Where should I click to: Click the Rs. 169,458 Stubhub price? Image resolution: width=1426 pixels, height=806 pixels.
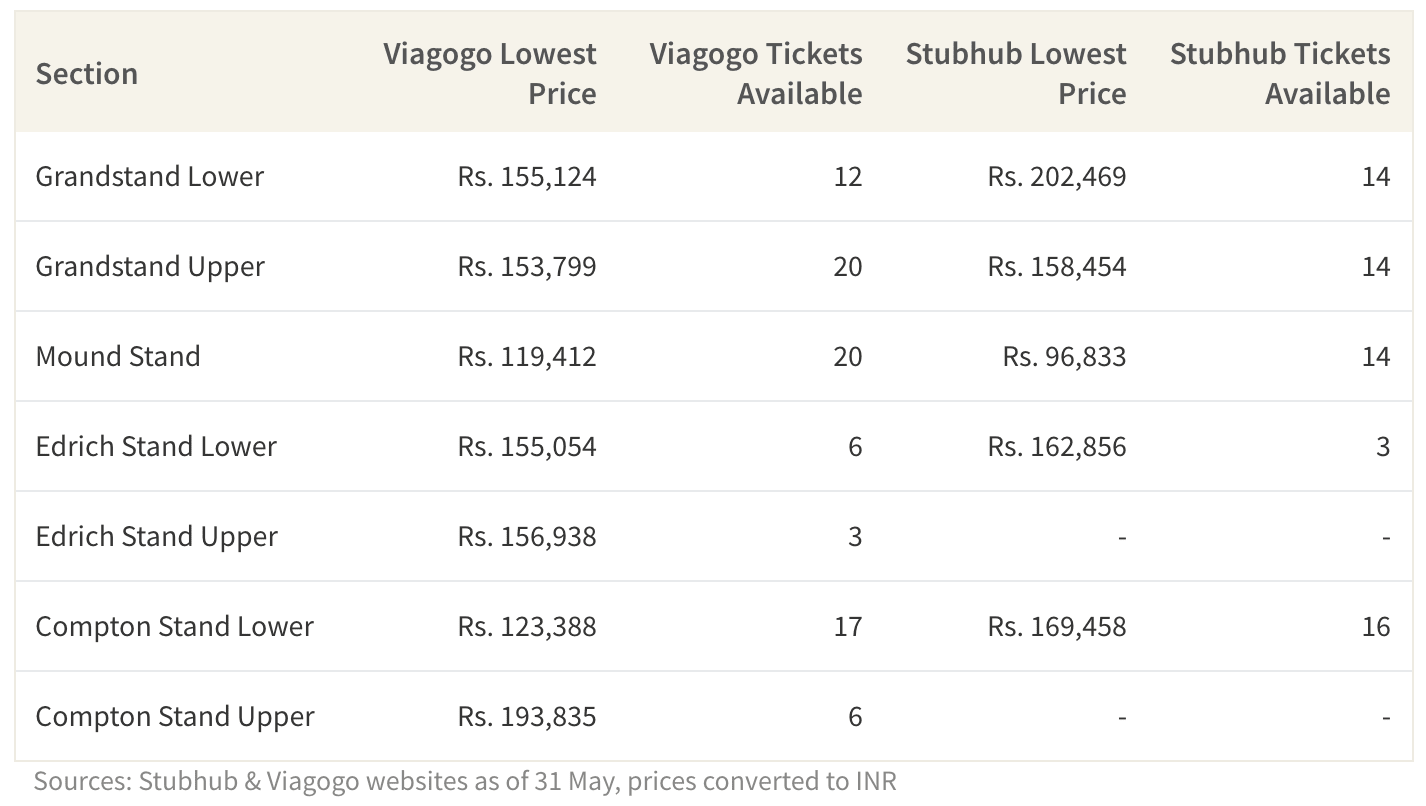[1057, 627]
